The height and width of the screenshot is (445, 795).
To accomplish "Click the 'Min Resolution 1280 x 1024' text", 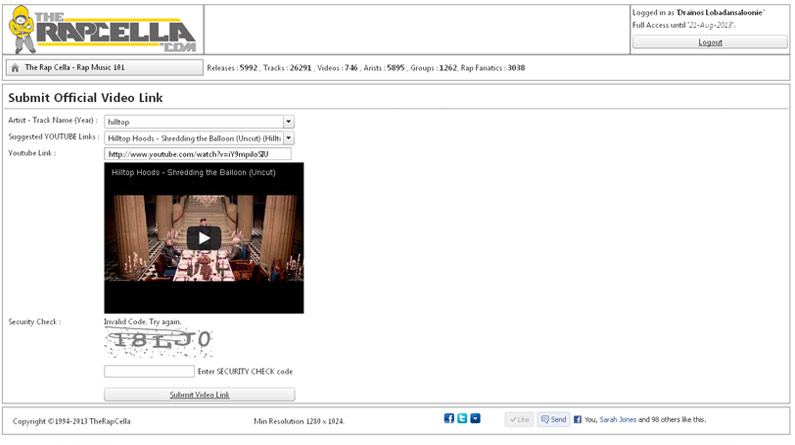I will 299,421.
